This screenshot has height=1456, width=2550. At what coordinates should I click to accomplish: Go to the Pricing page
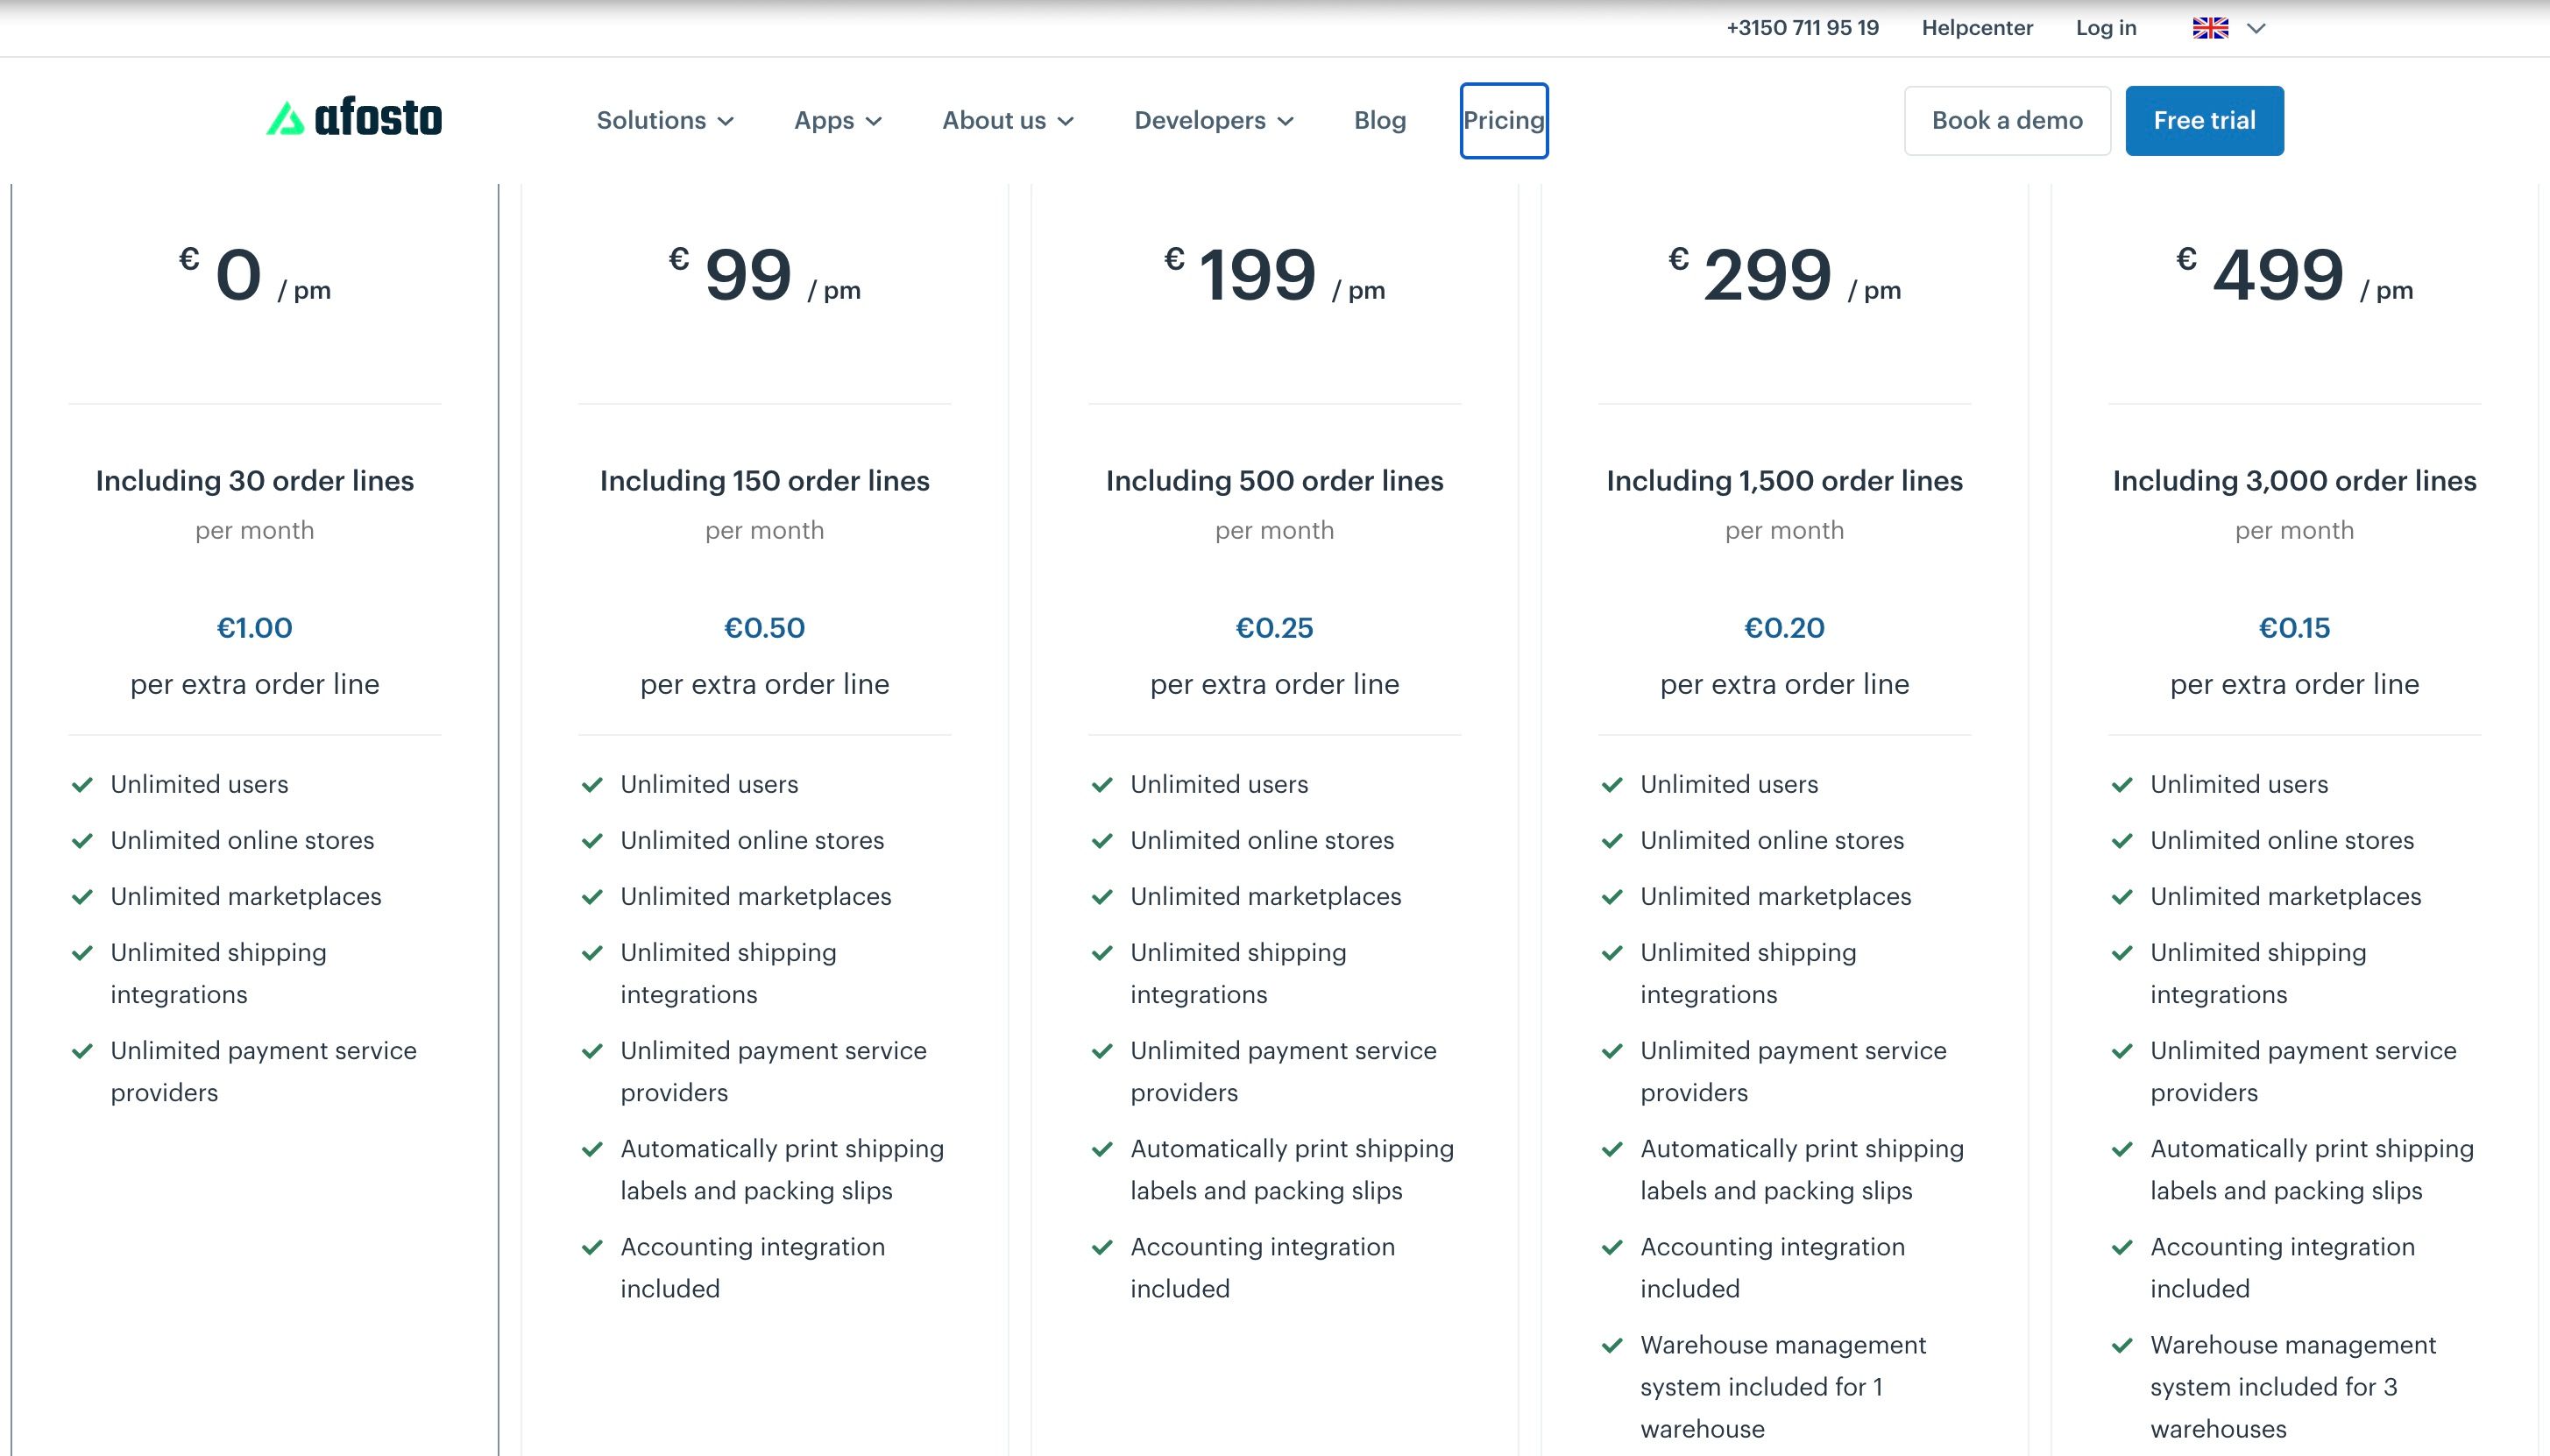coord(1504,120)
